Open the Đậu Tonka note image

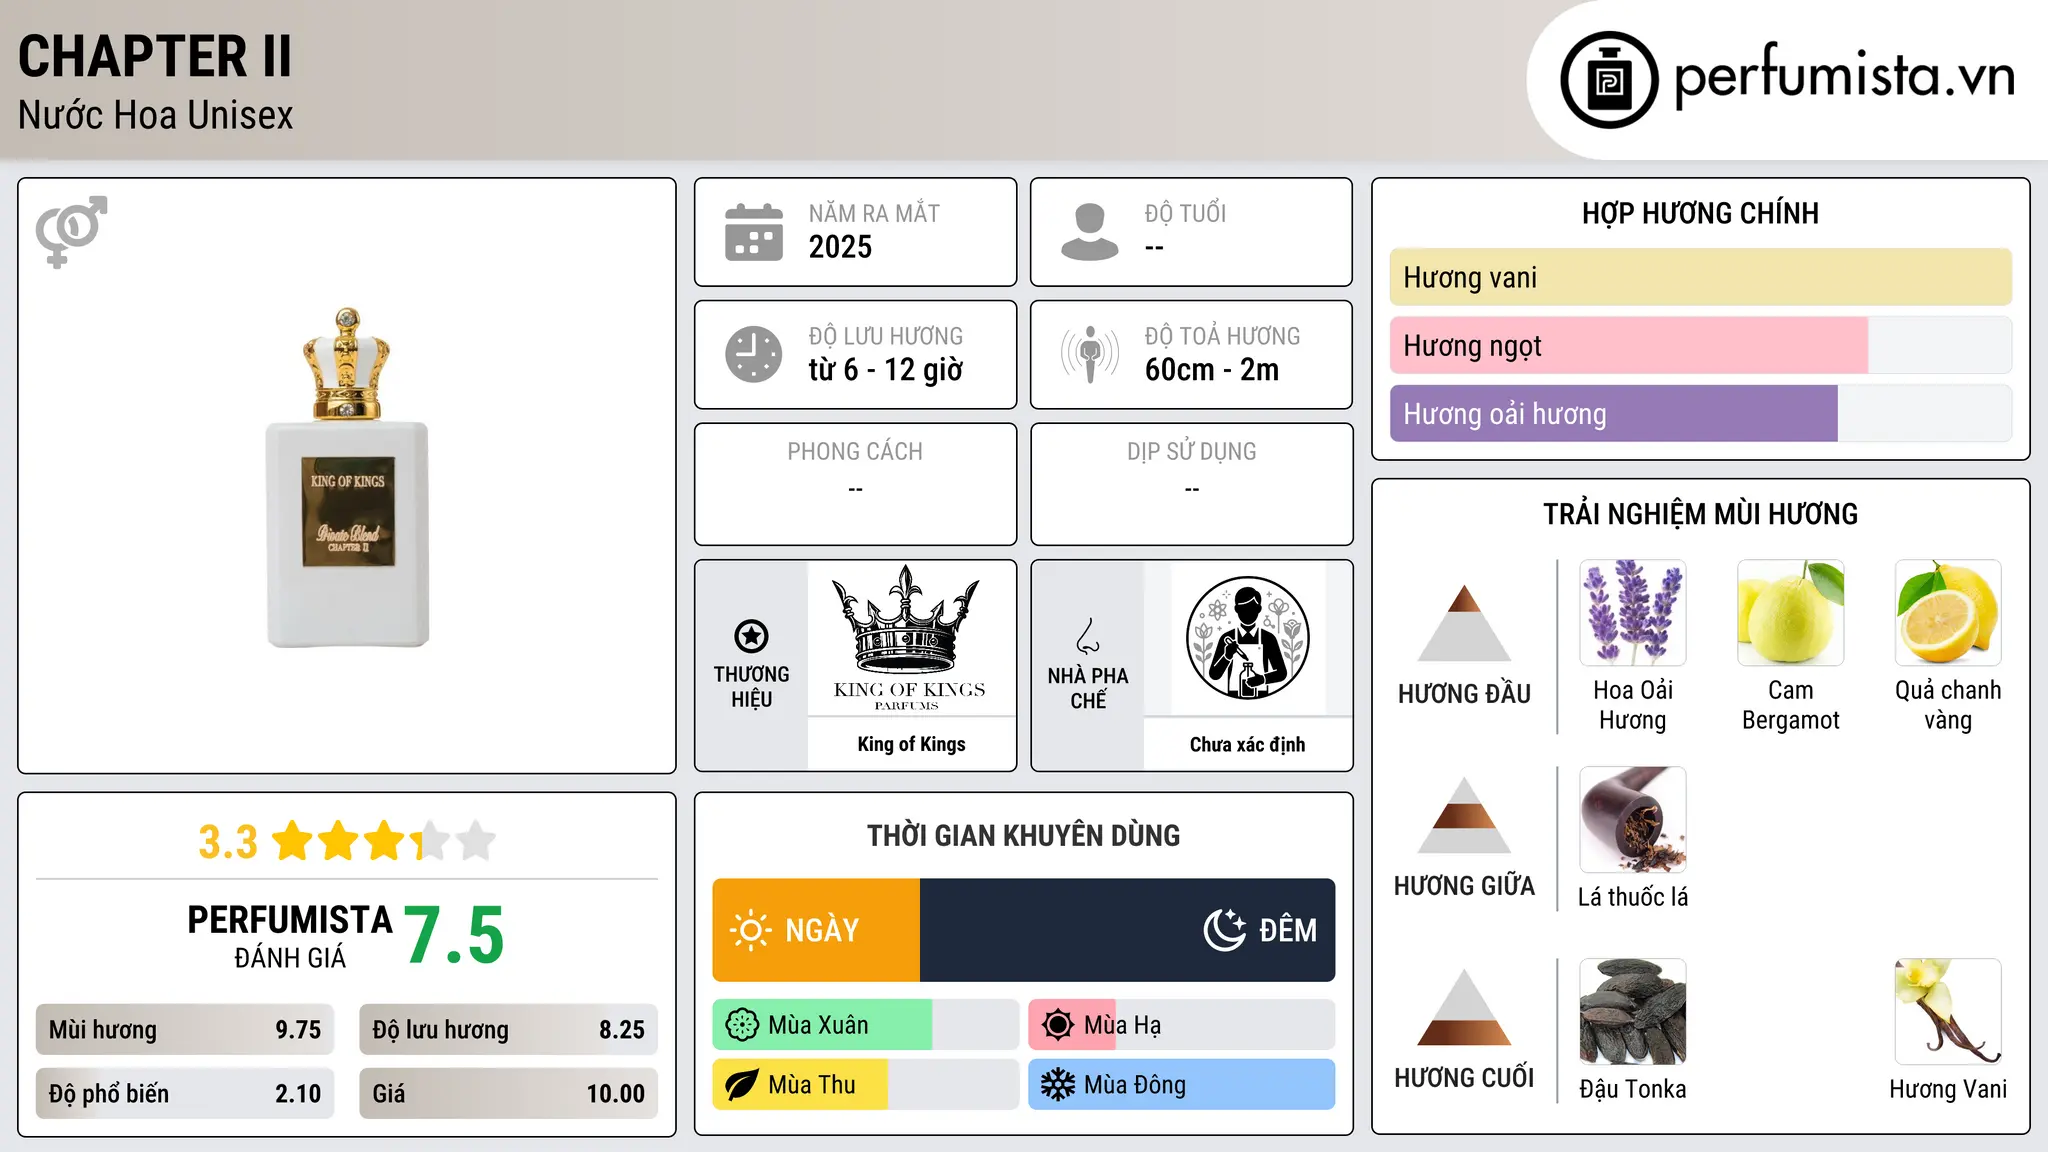pyautogui.click(x=1633, y=1012)
